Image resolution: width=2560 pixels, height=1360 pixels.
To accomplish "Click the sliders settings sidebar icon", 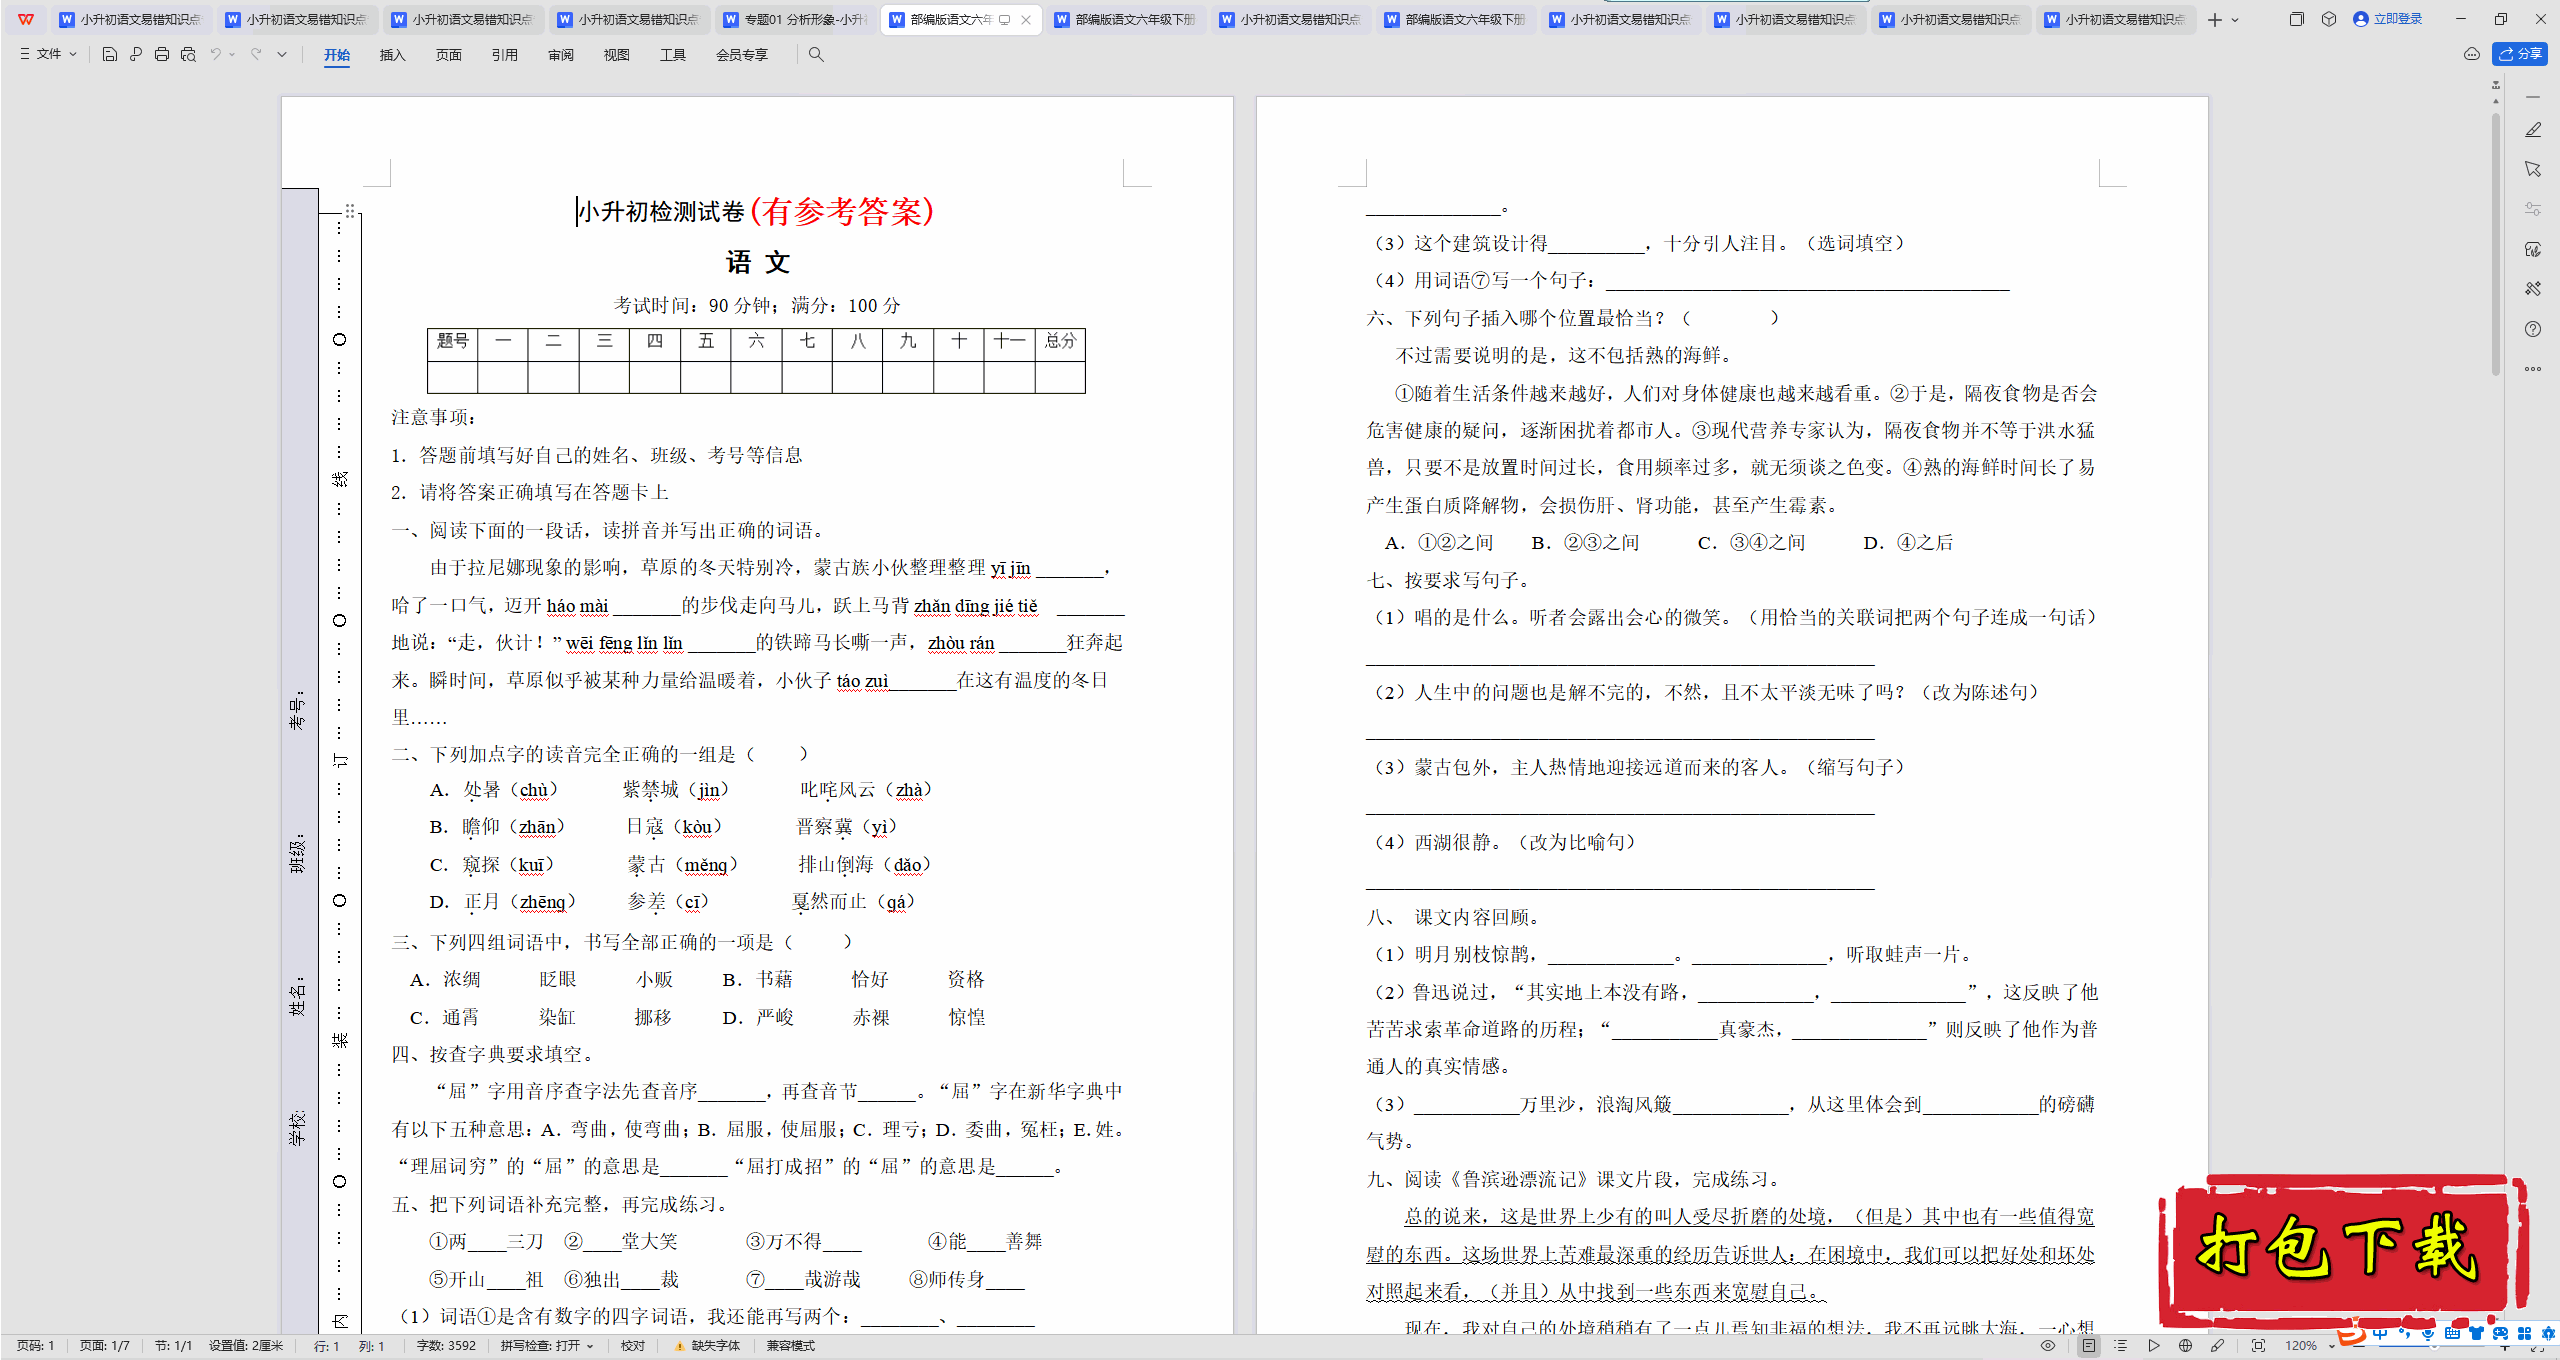I will pos(2533,209).
